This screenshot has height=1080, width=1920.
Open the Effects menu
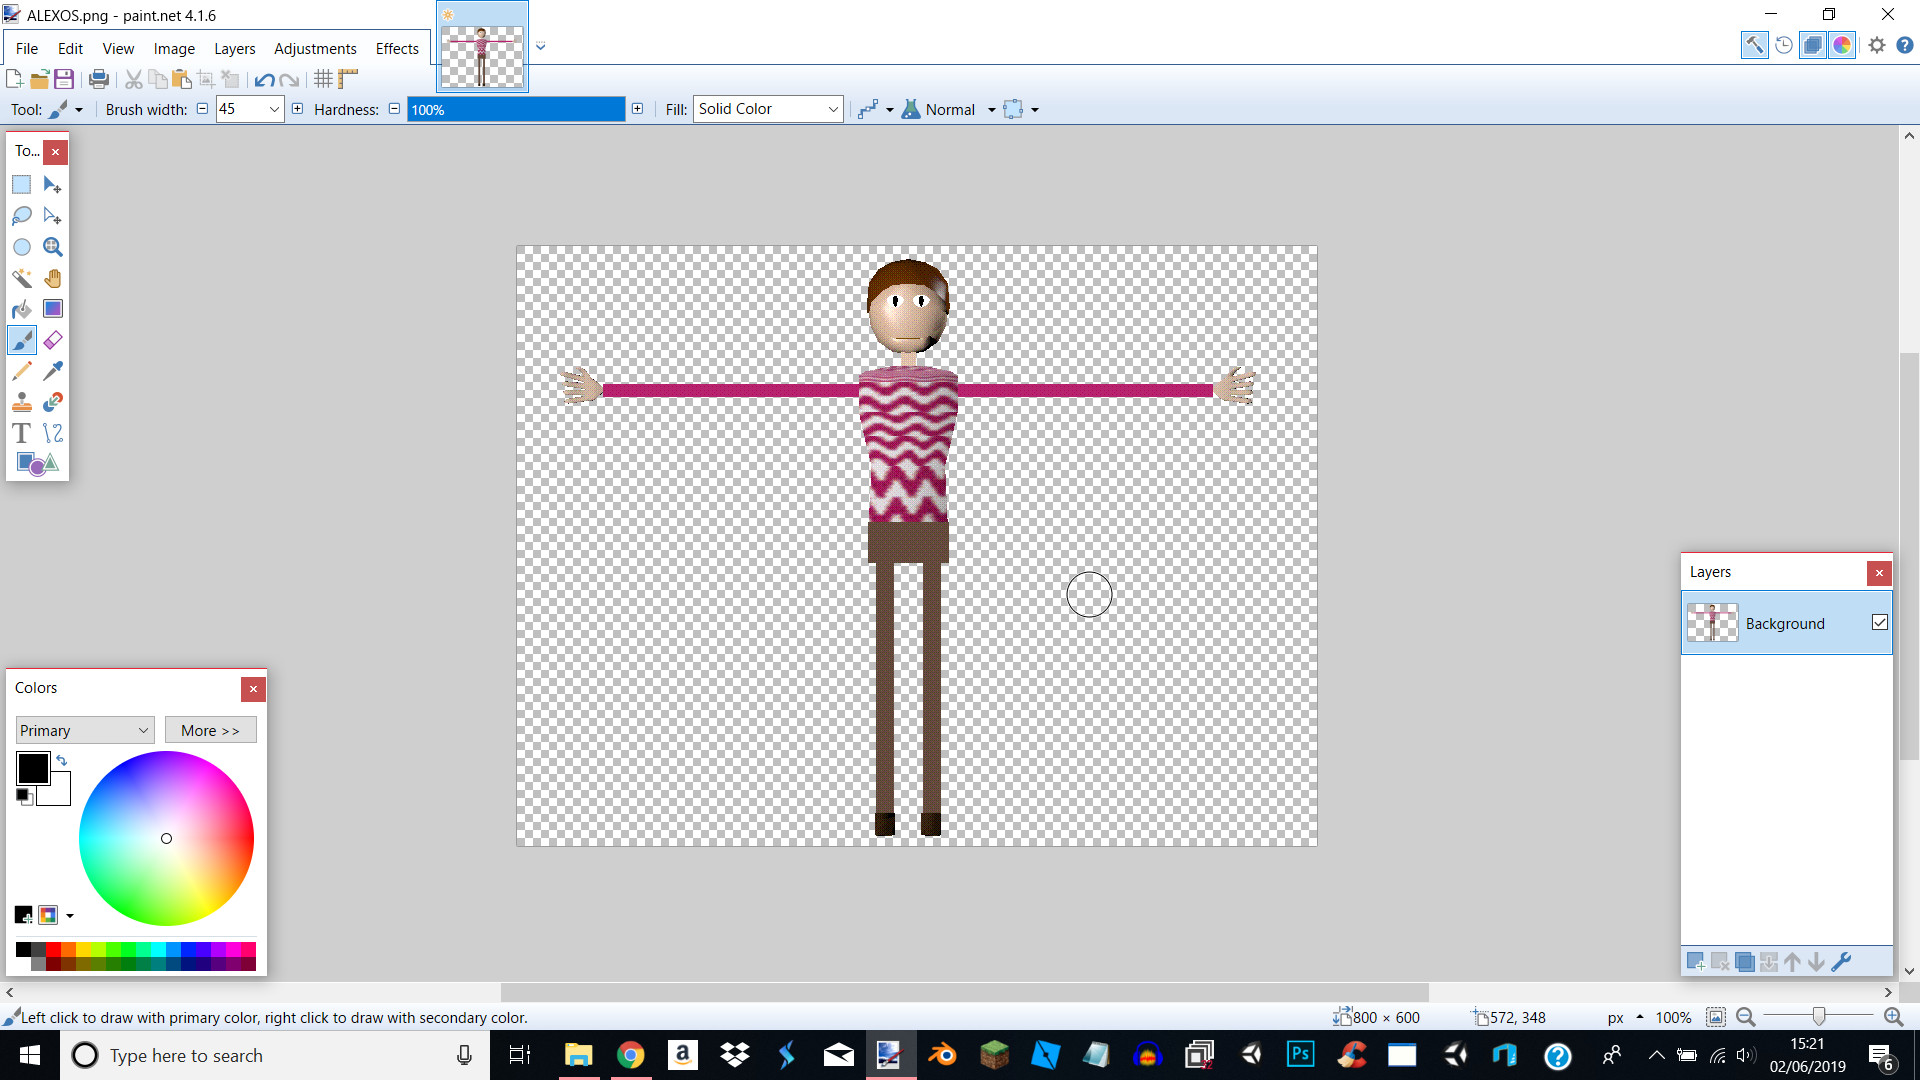pyautogui.click(x=397, y=48)
